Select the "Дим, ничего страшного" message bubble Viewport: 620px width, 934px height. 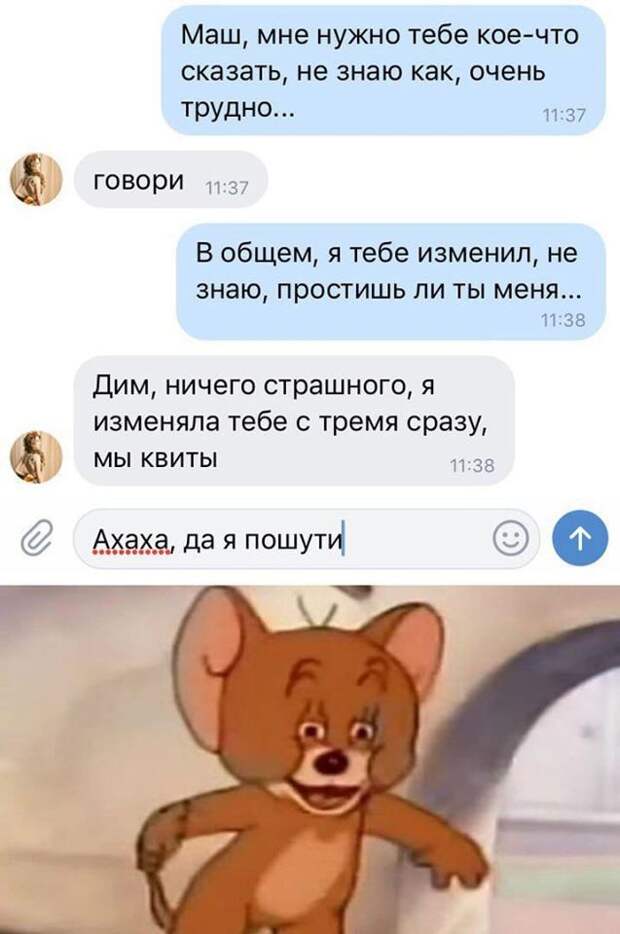tap(295, 420)
